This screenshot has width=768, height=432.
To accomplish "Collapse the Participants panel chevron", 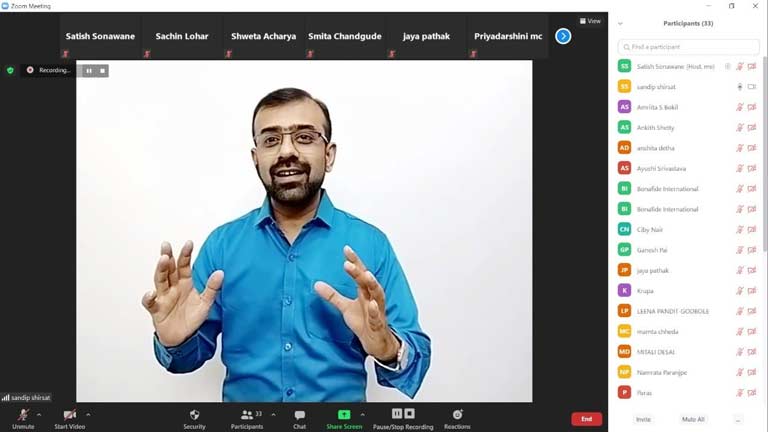I will pos(620,23).
